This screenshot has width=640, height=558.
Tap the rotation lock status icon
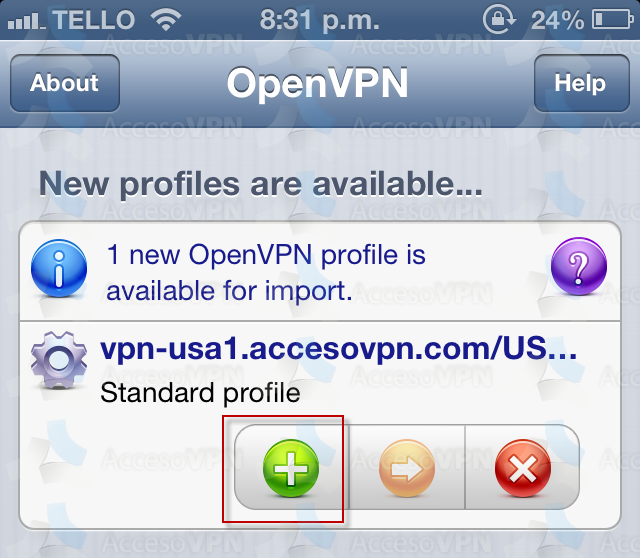(x=499, y=19)
